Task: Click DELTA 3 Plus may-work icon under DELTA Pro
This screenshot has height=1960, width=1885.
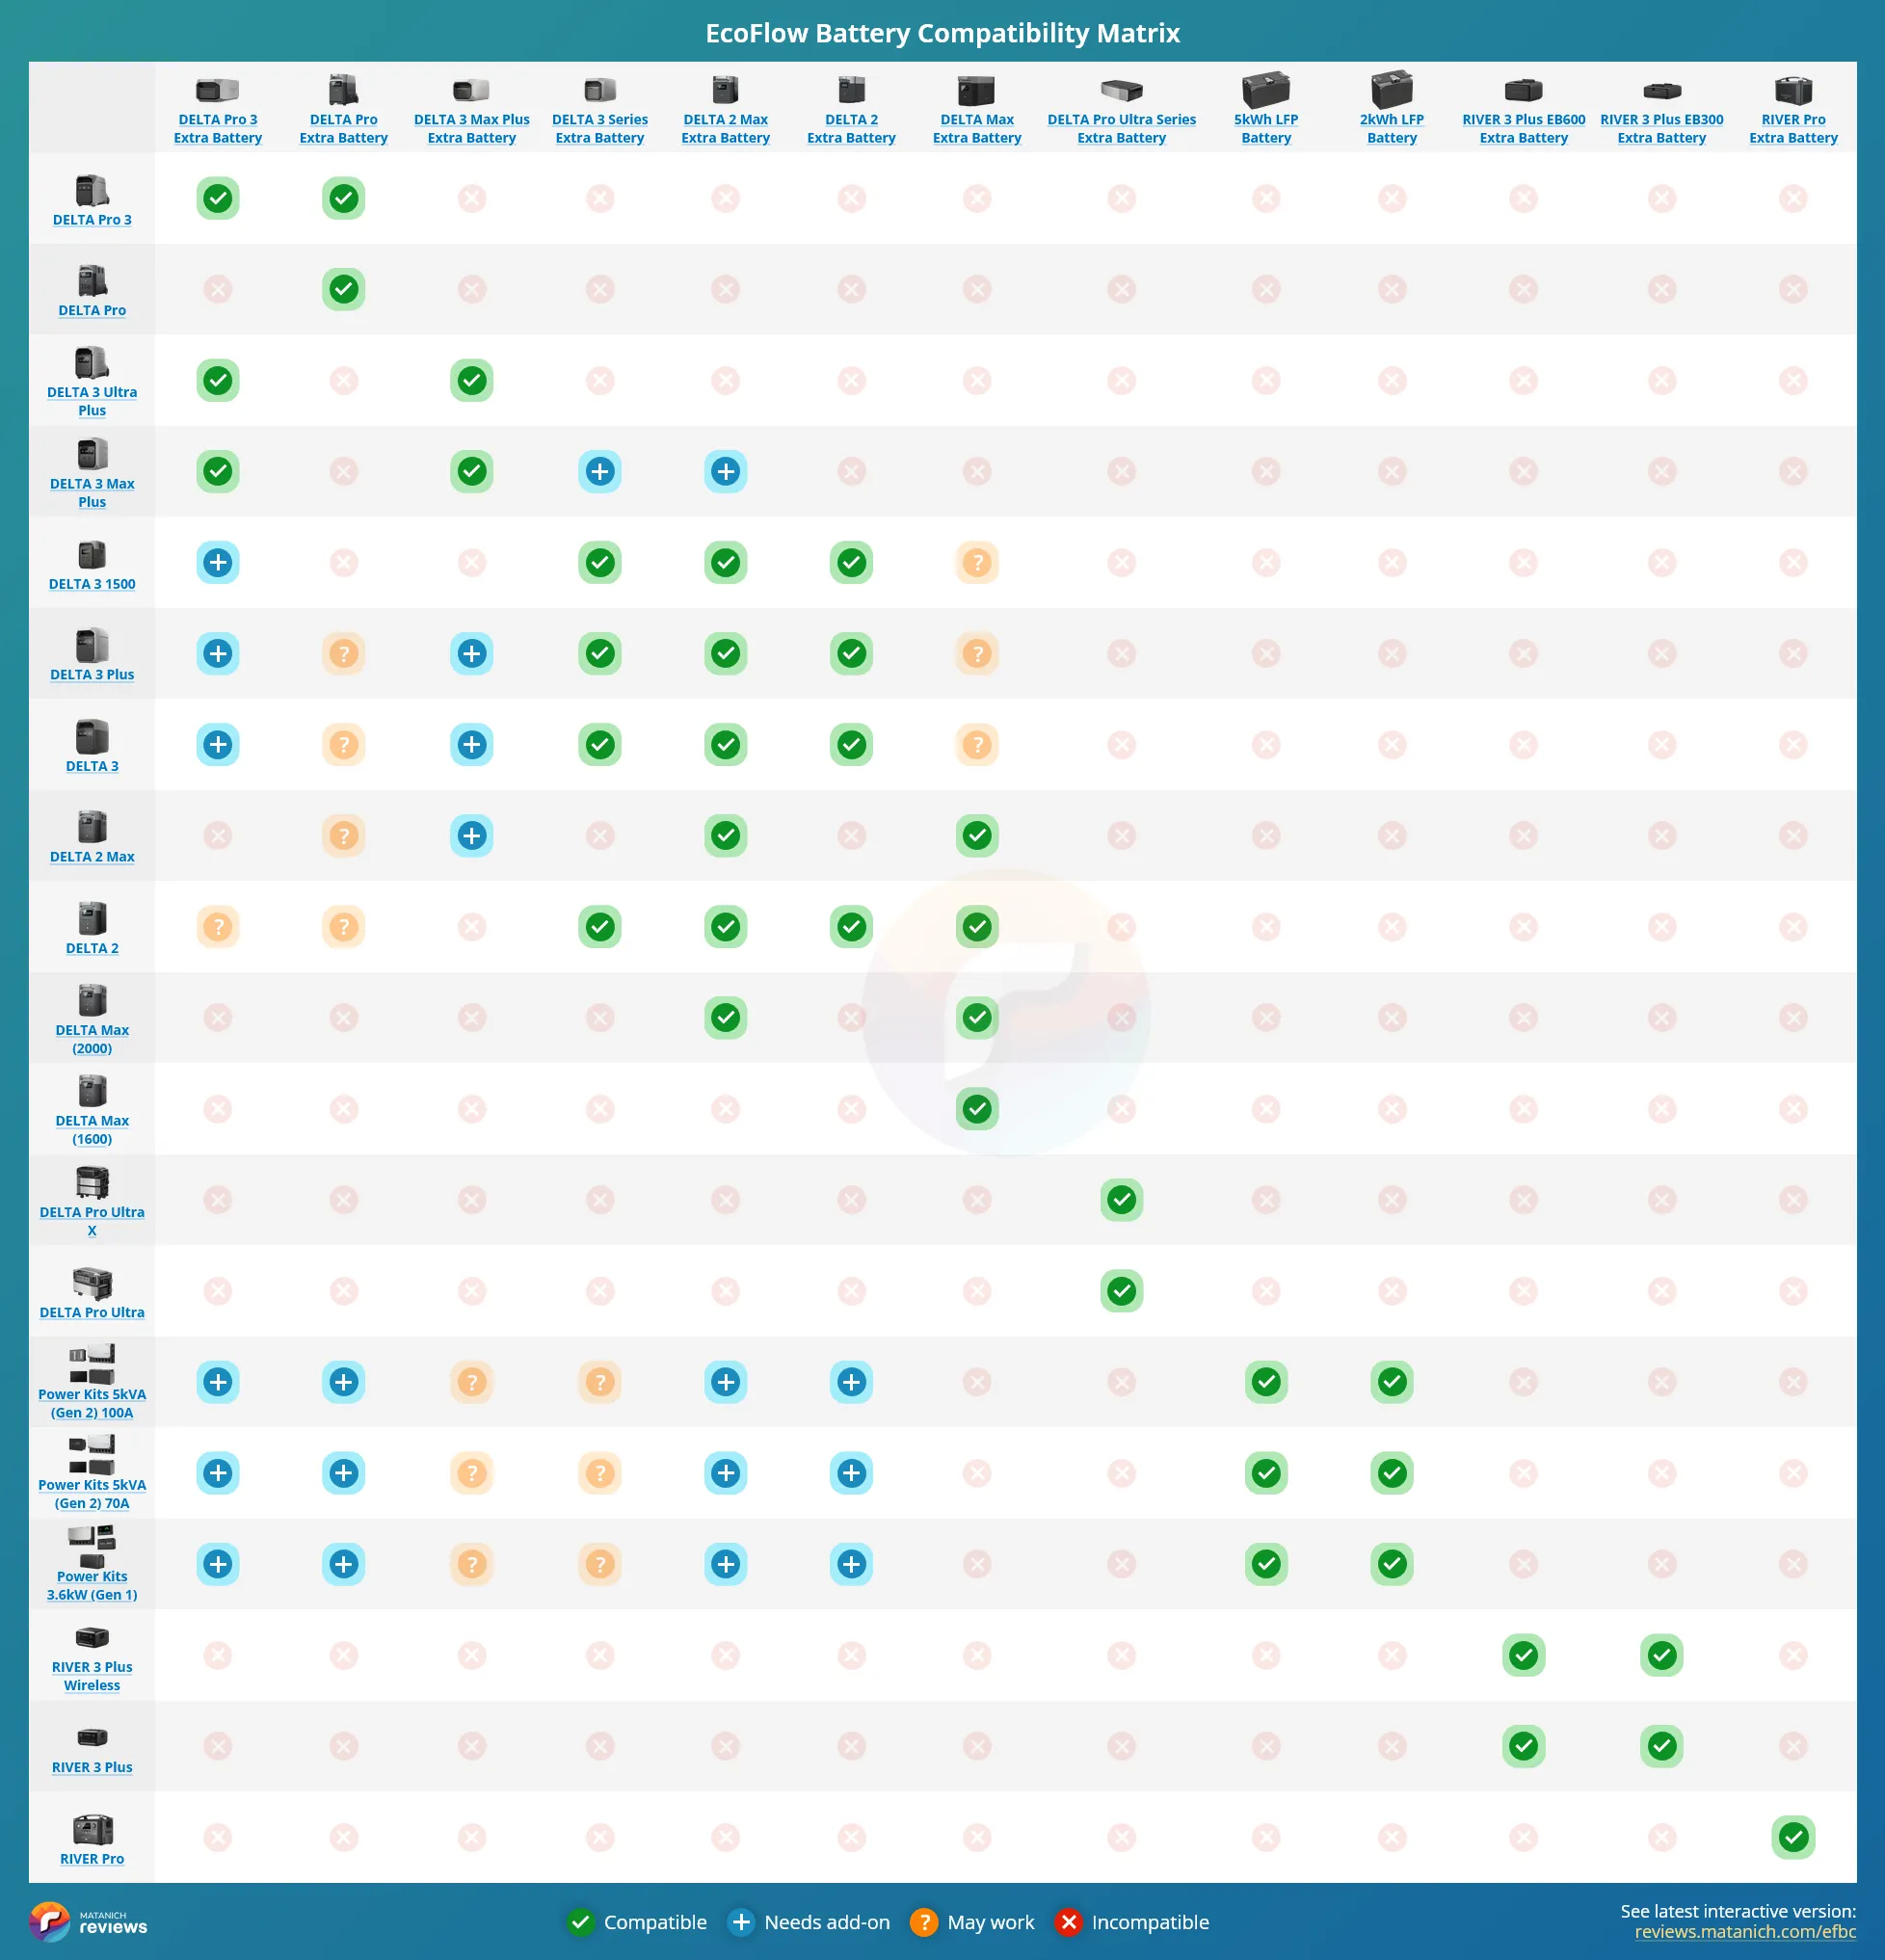Action: (x=343, y=653)
